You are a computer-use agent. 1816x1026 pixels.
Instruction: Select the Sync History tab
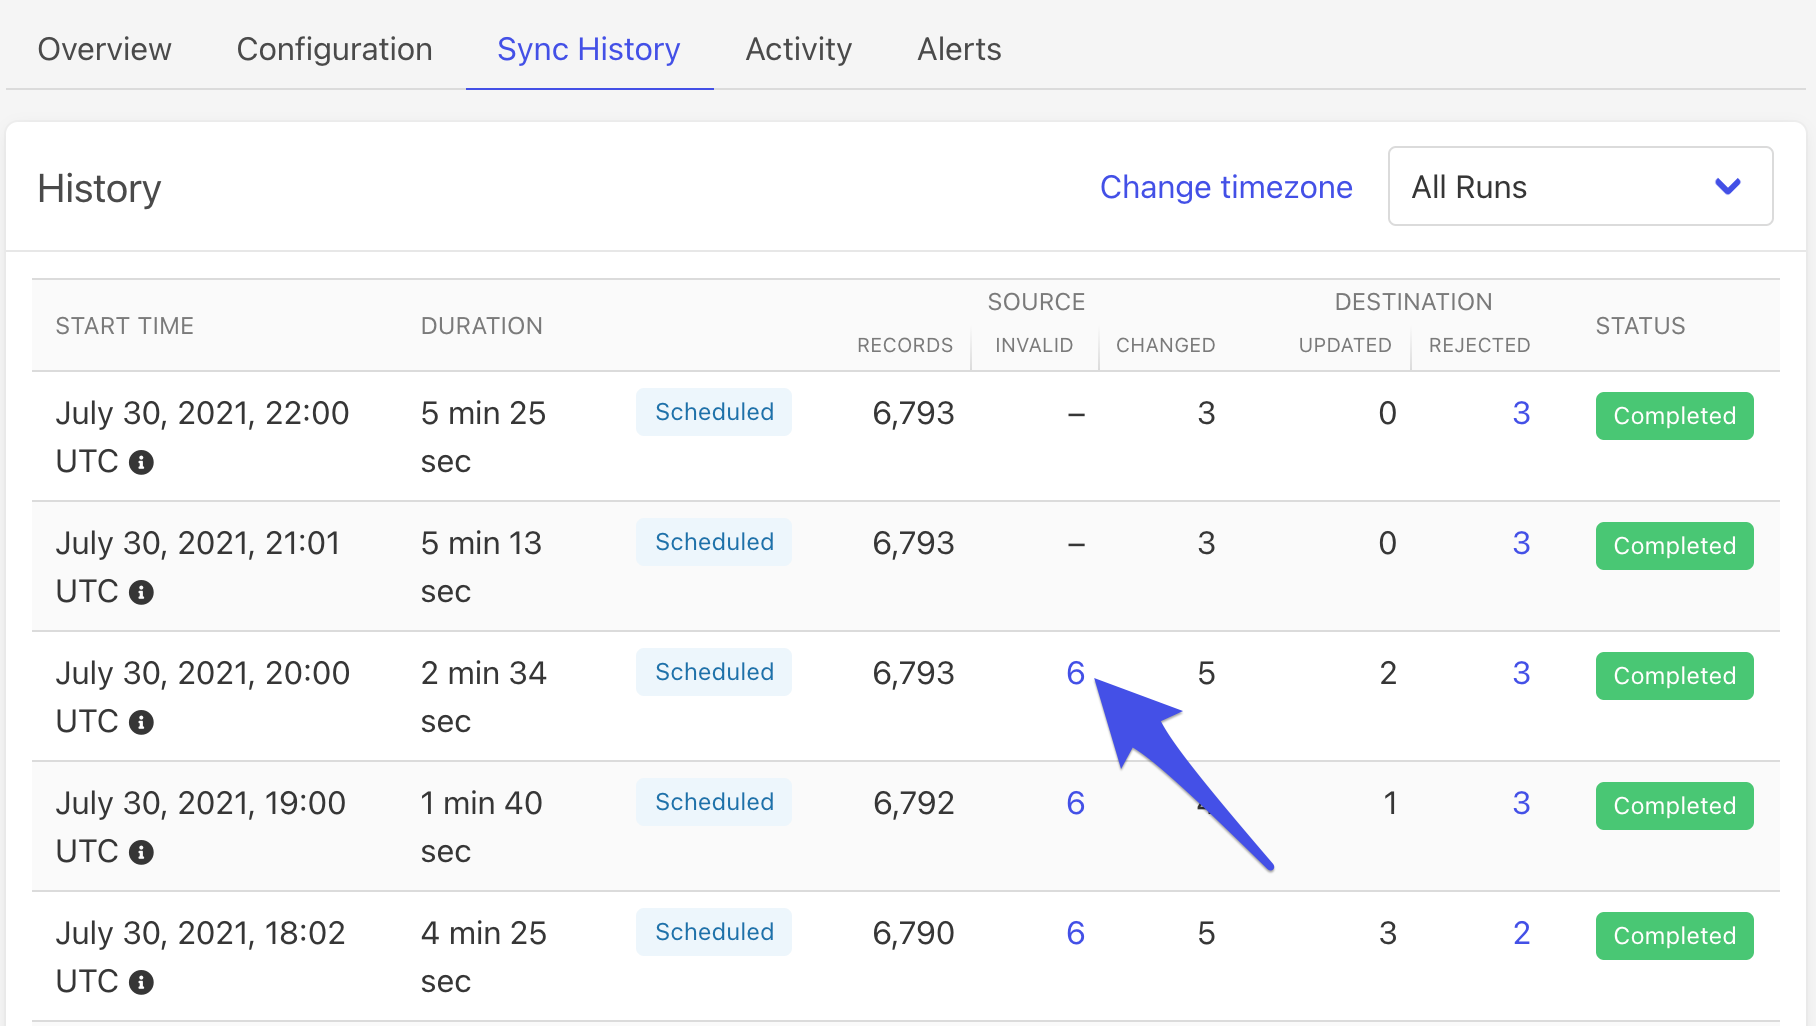click(x=588, y=49)
